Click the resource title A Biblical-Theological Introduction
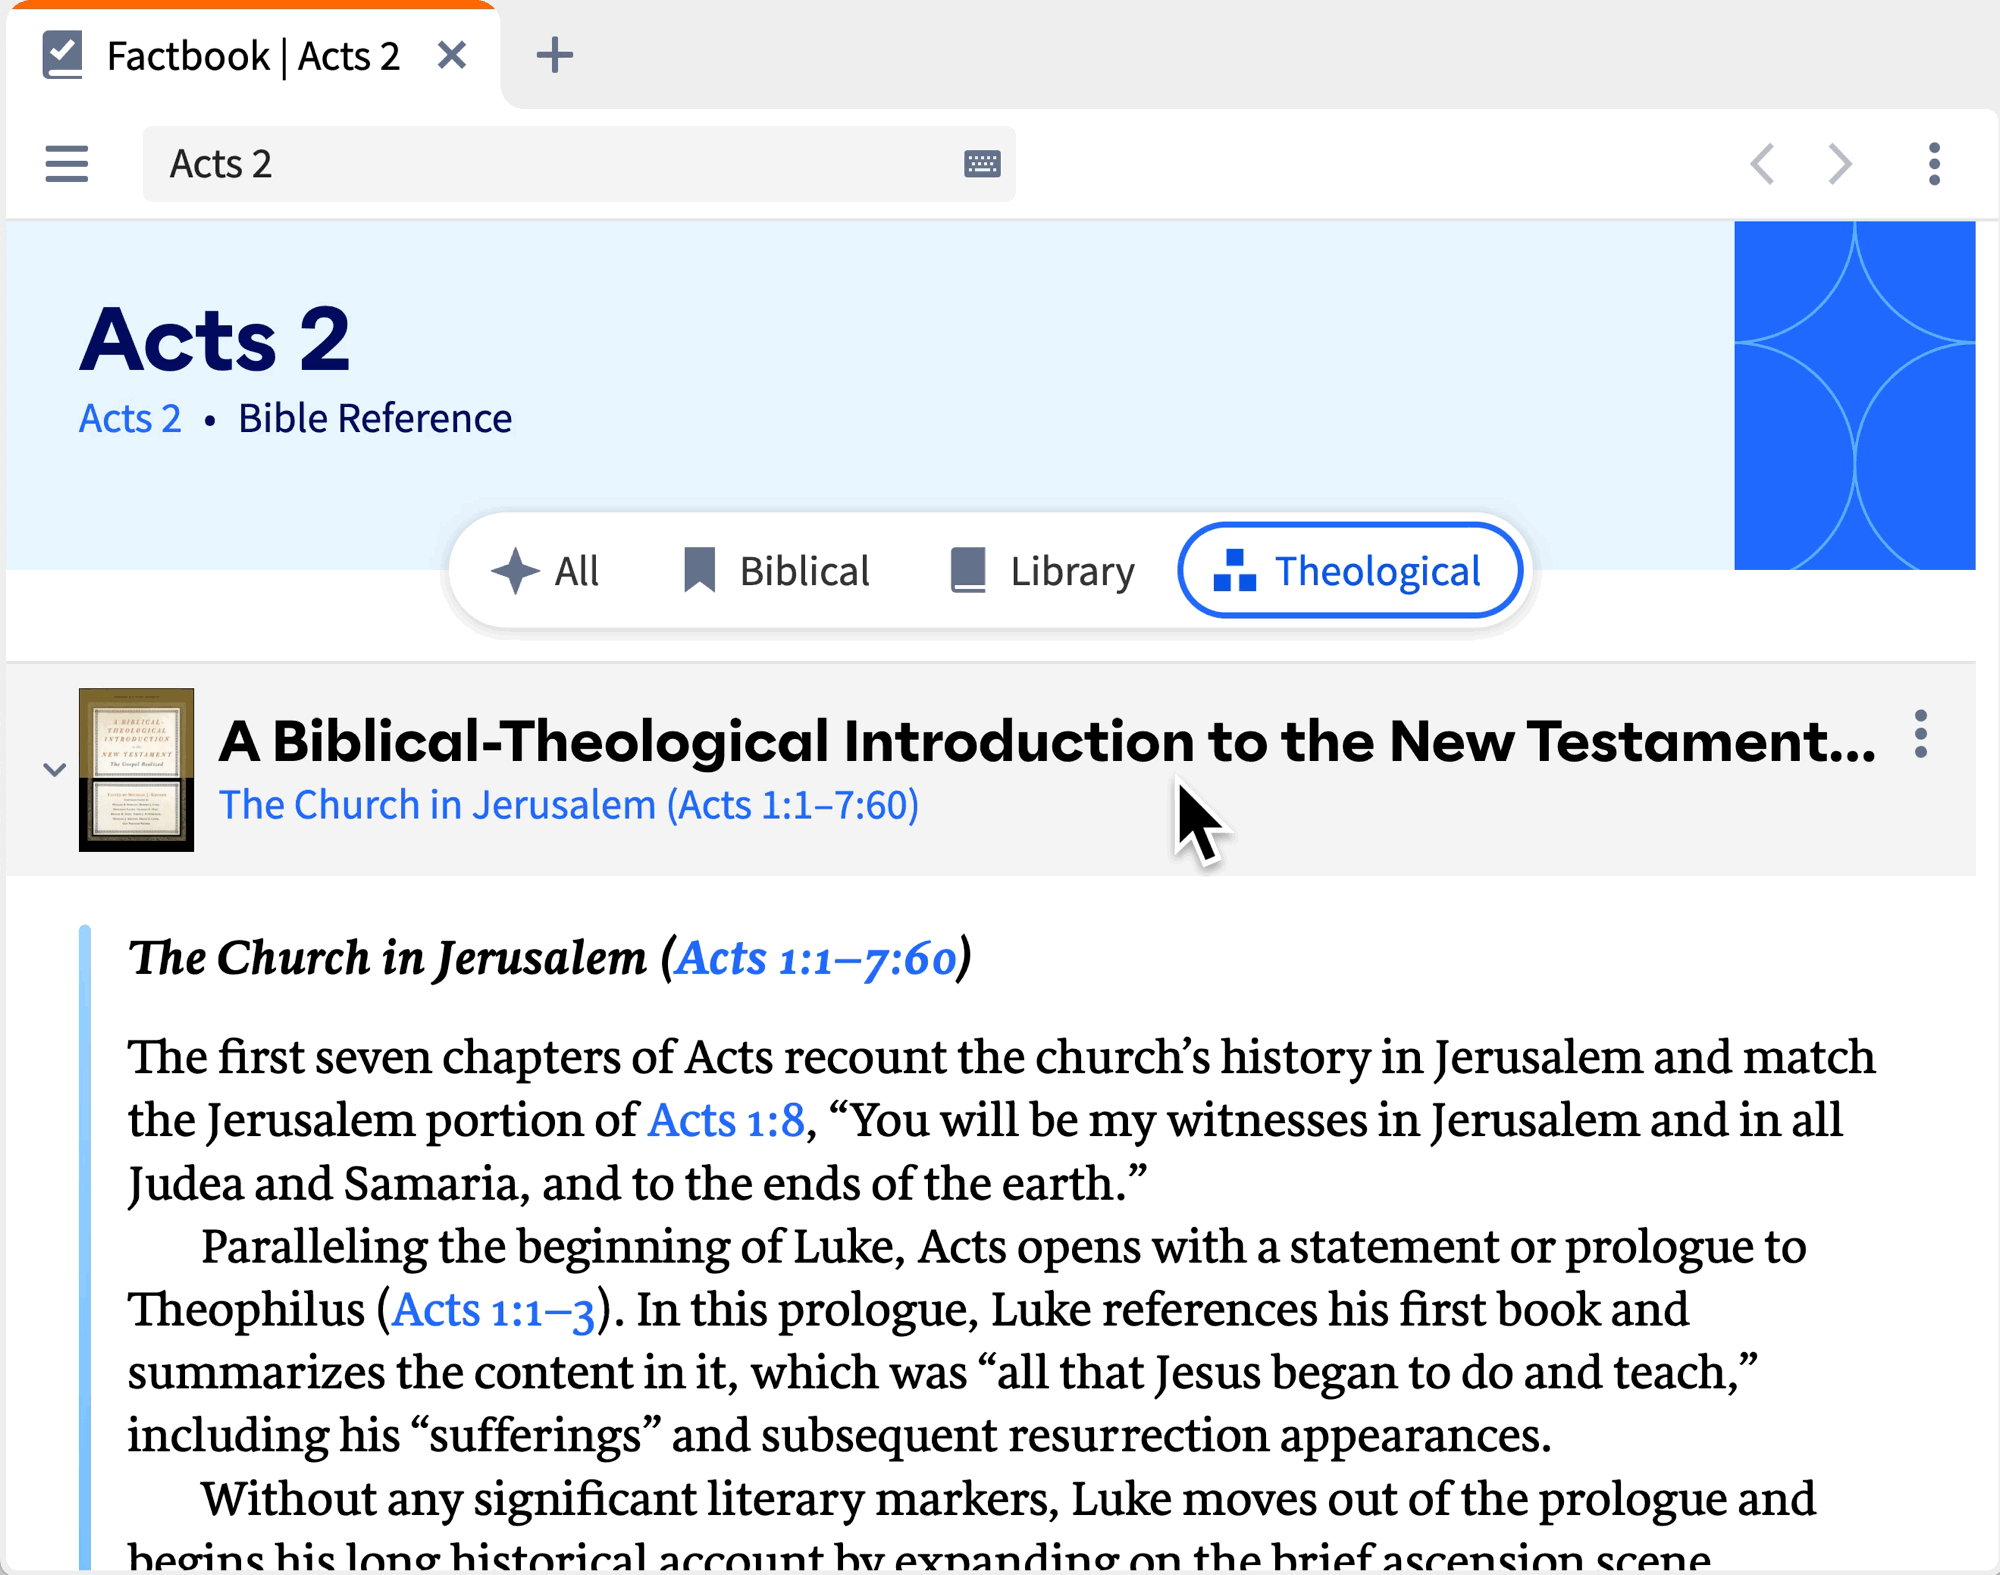 pyautogui.click(x=1047, y=741)
